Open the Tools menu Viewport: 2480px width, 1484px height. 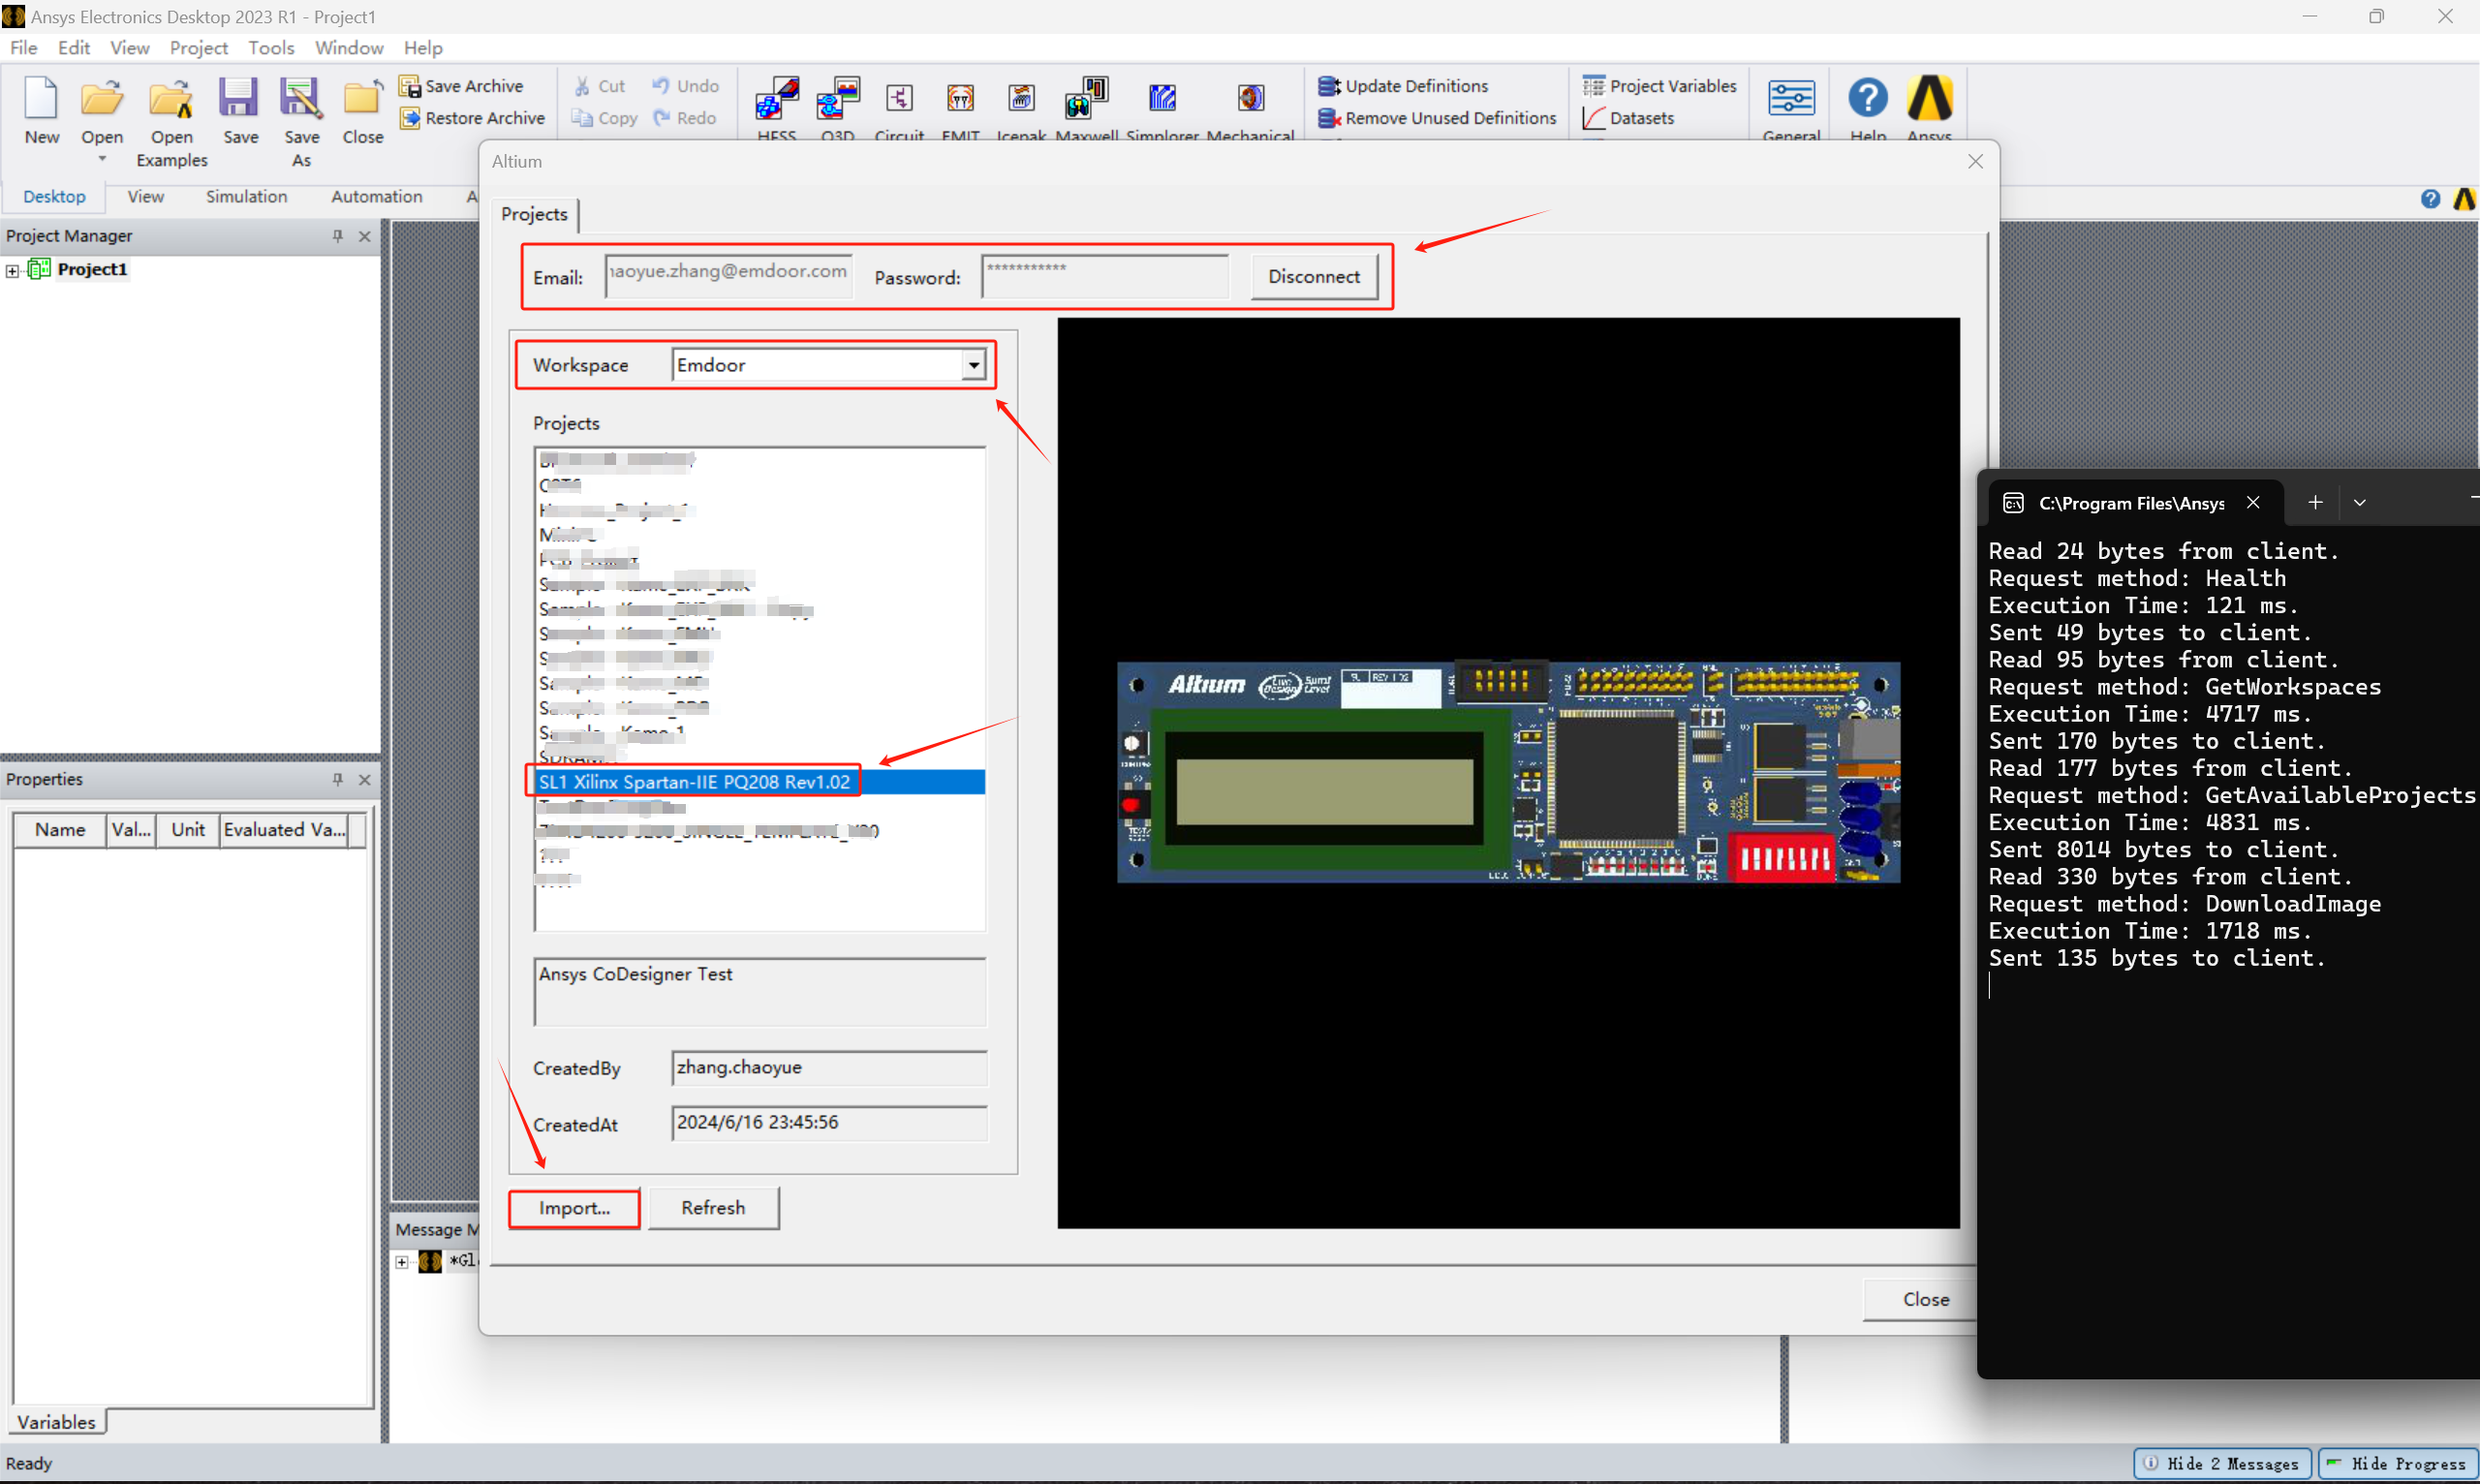tap(271, 48)
